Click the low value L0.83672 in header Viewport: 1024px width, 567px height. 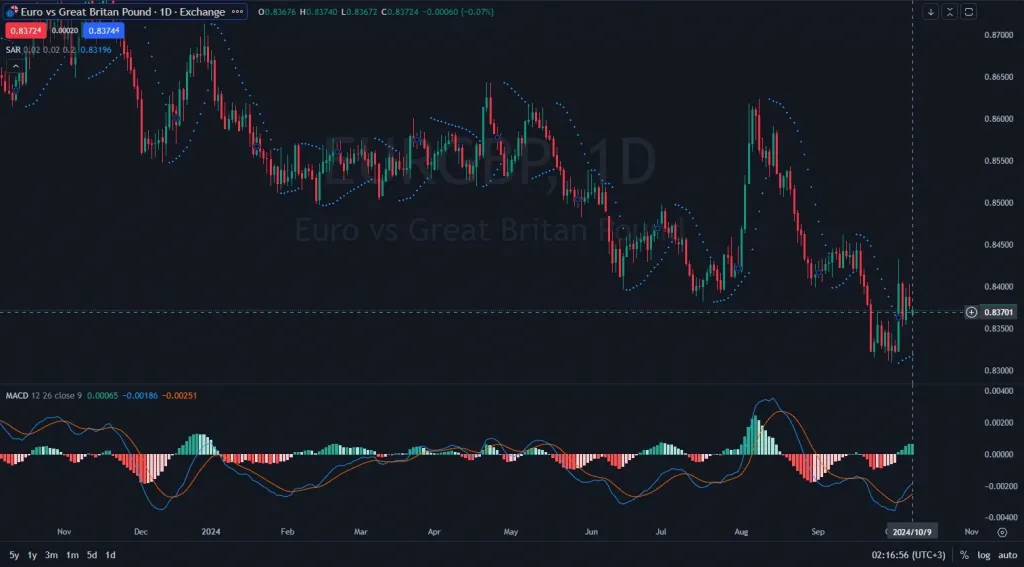(x=359, y=12)
